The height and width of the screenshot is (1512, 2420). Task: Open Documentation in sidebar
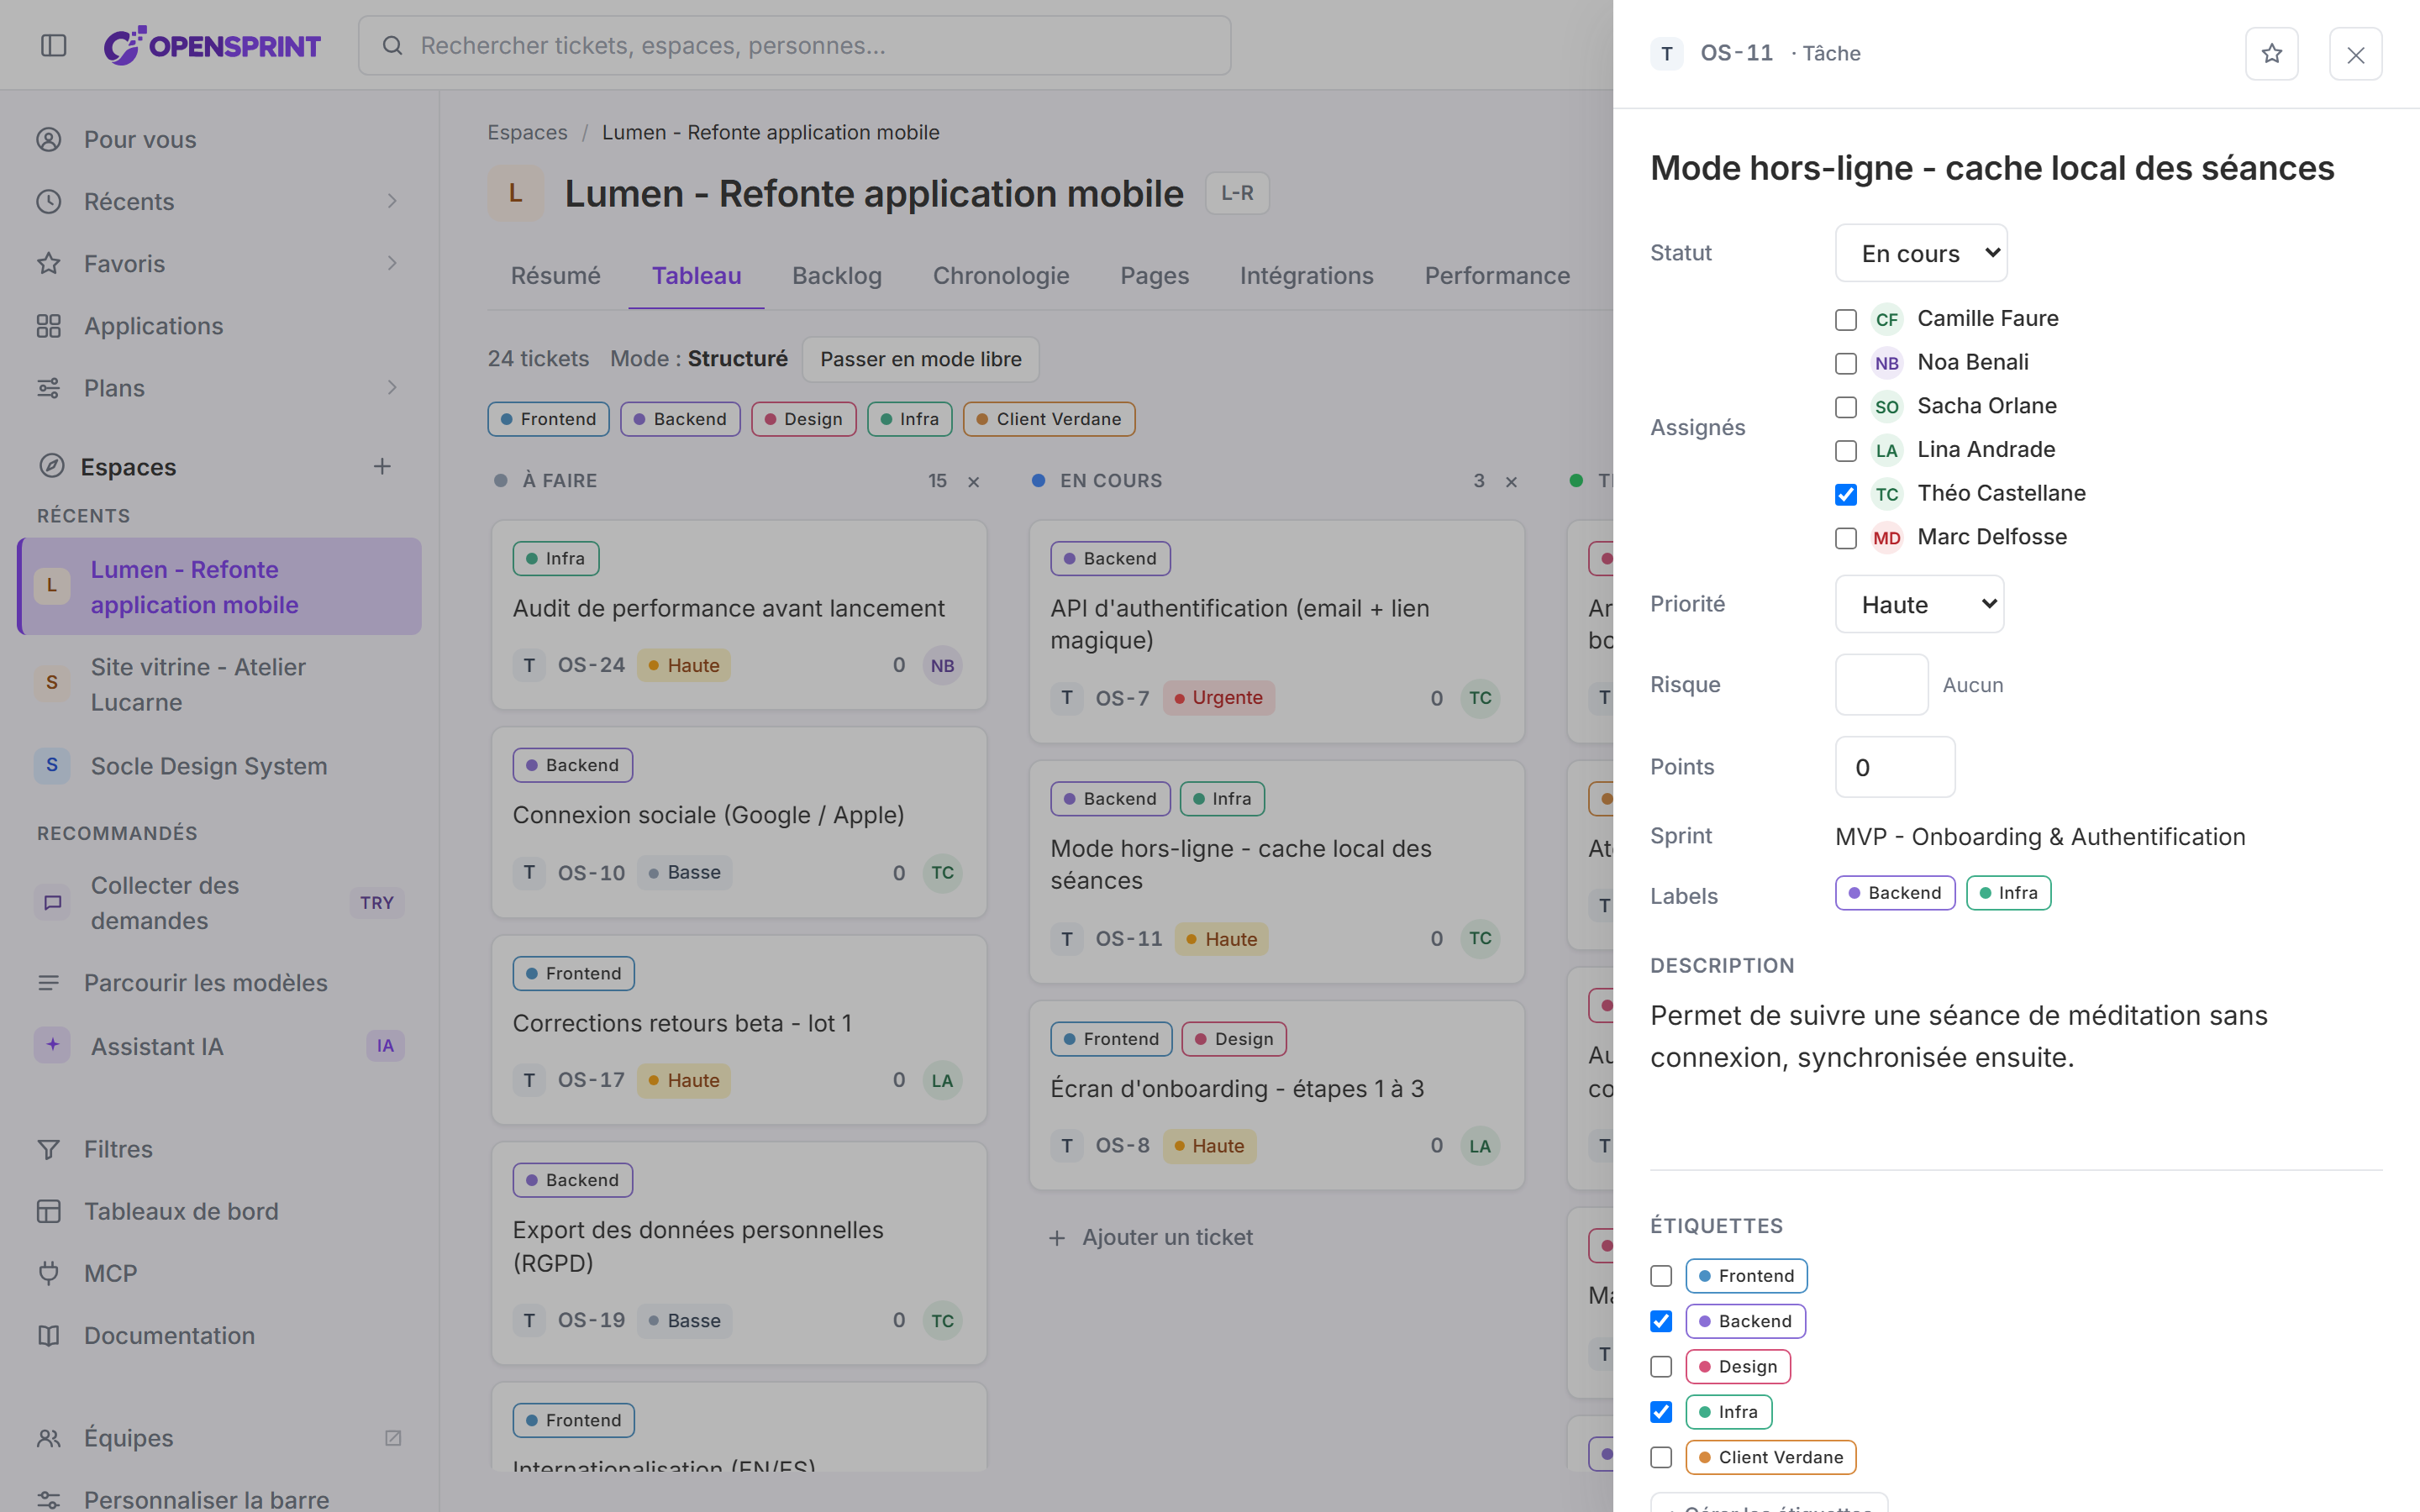pyautogui.click(x=220, y=1335)
